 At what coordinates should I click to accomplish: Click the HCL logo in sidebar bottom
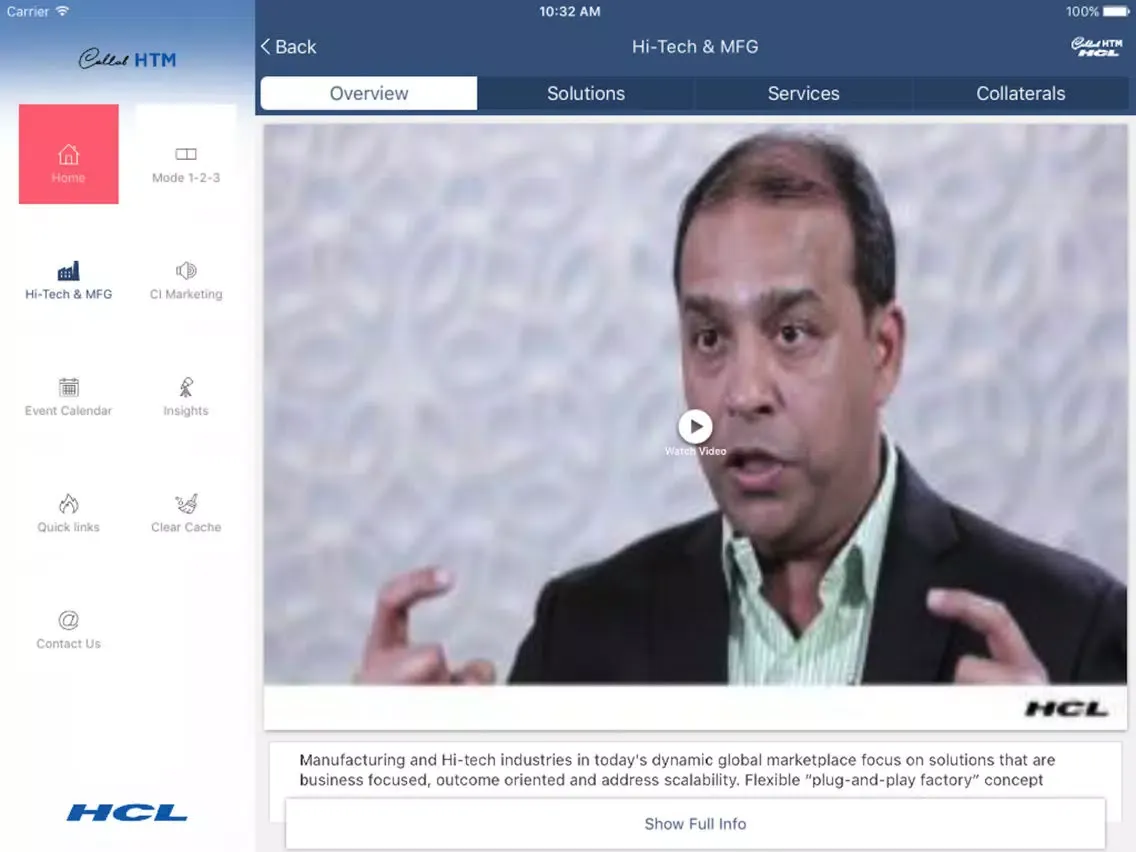[127, 812]
